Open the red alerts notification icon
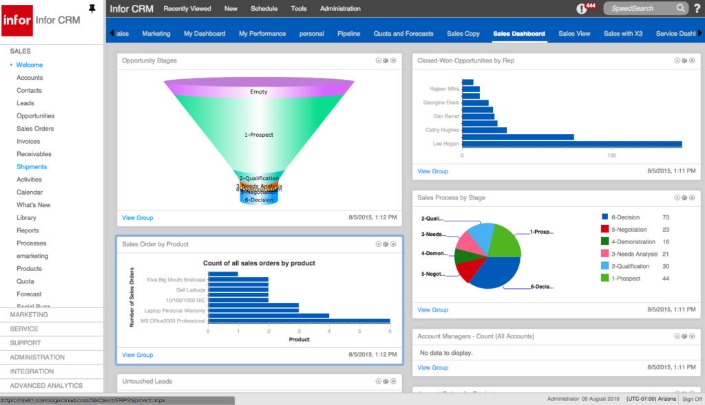Viewport: 705px width, 405px height. (583, 8)
